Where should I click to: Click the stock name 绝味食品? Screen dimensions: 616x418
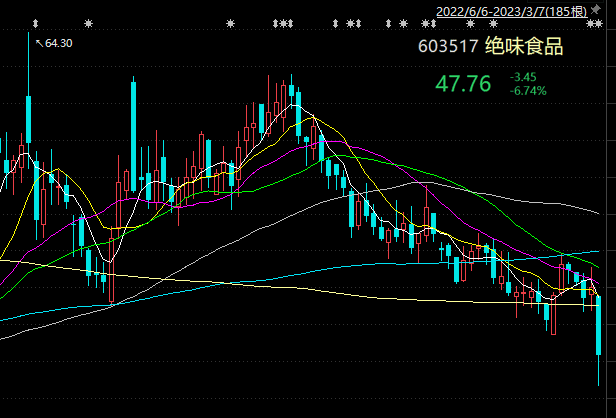524,46
